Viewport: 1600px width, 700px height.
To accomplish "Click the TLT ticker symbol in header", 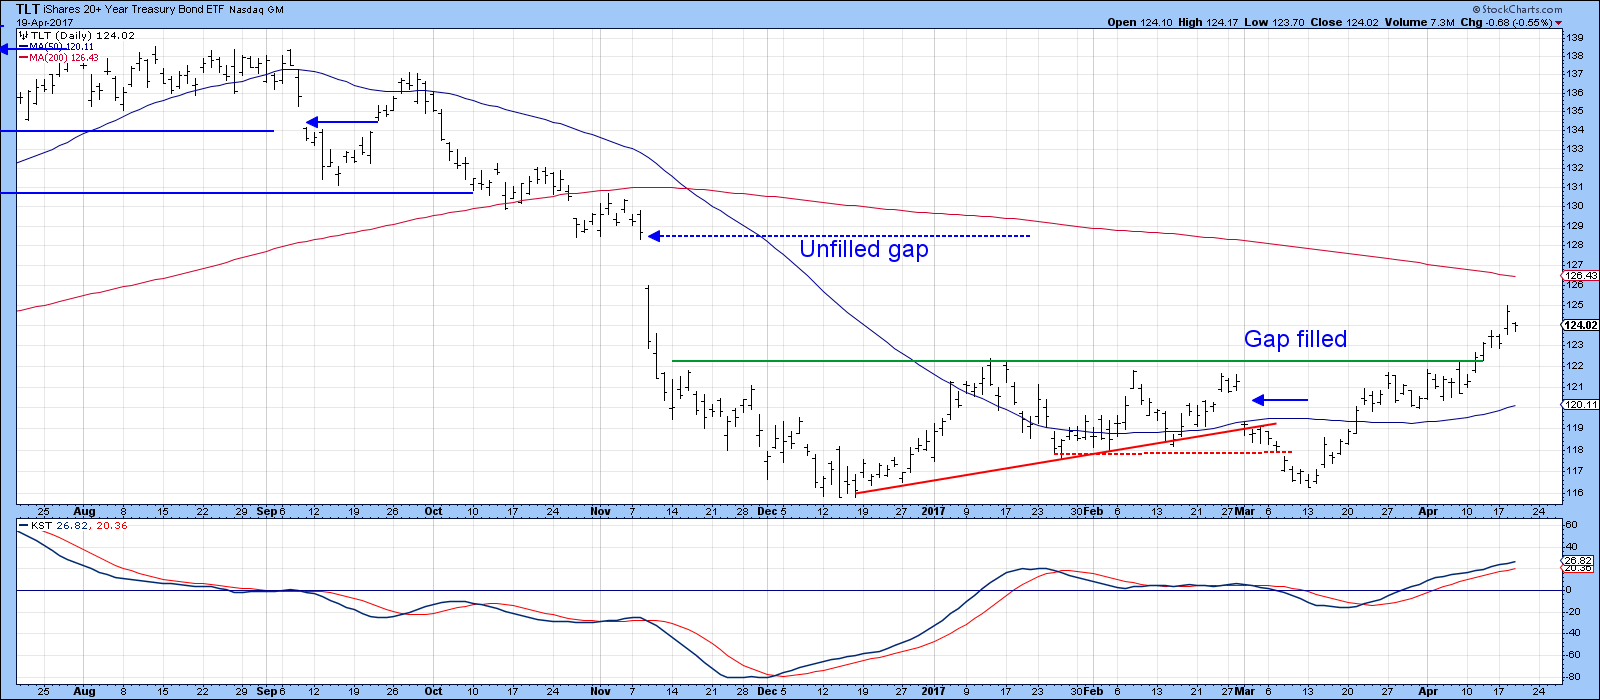I will pyautogui.click(x=28, y=9).
